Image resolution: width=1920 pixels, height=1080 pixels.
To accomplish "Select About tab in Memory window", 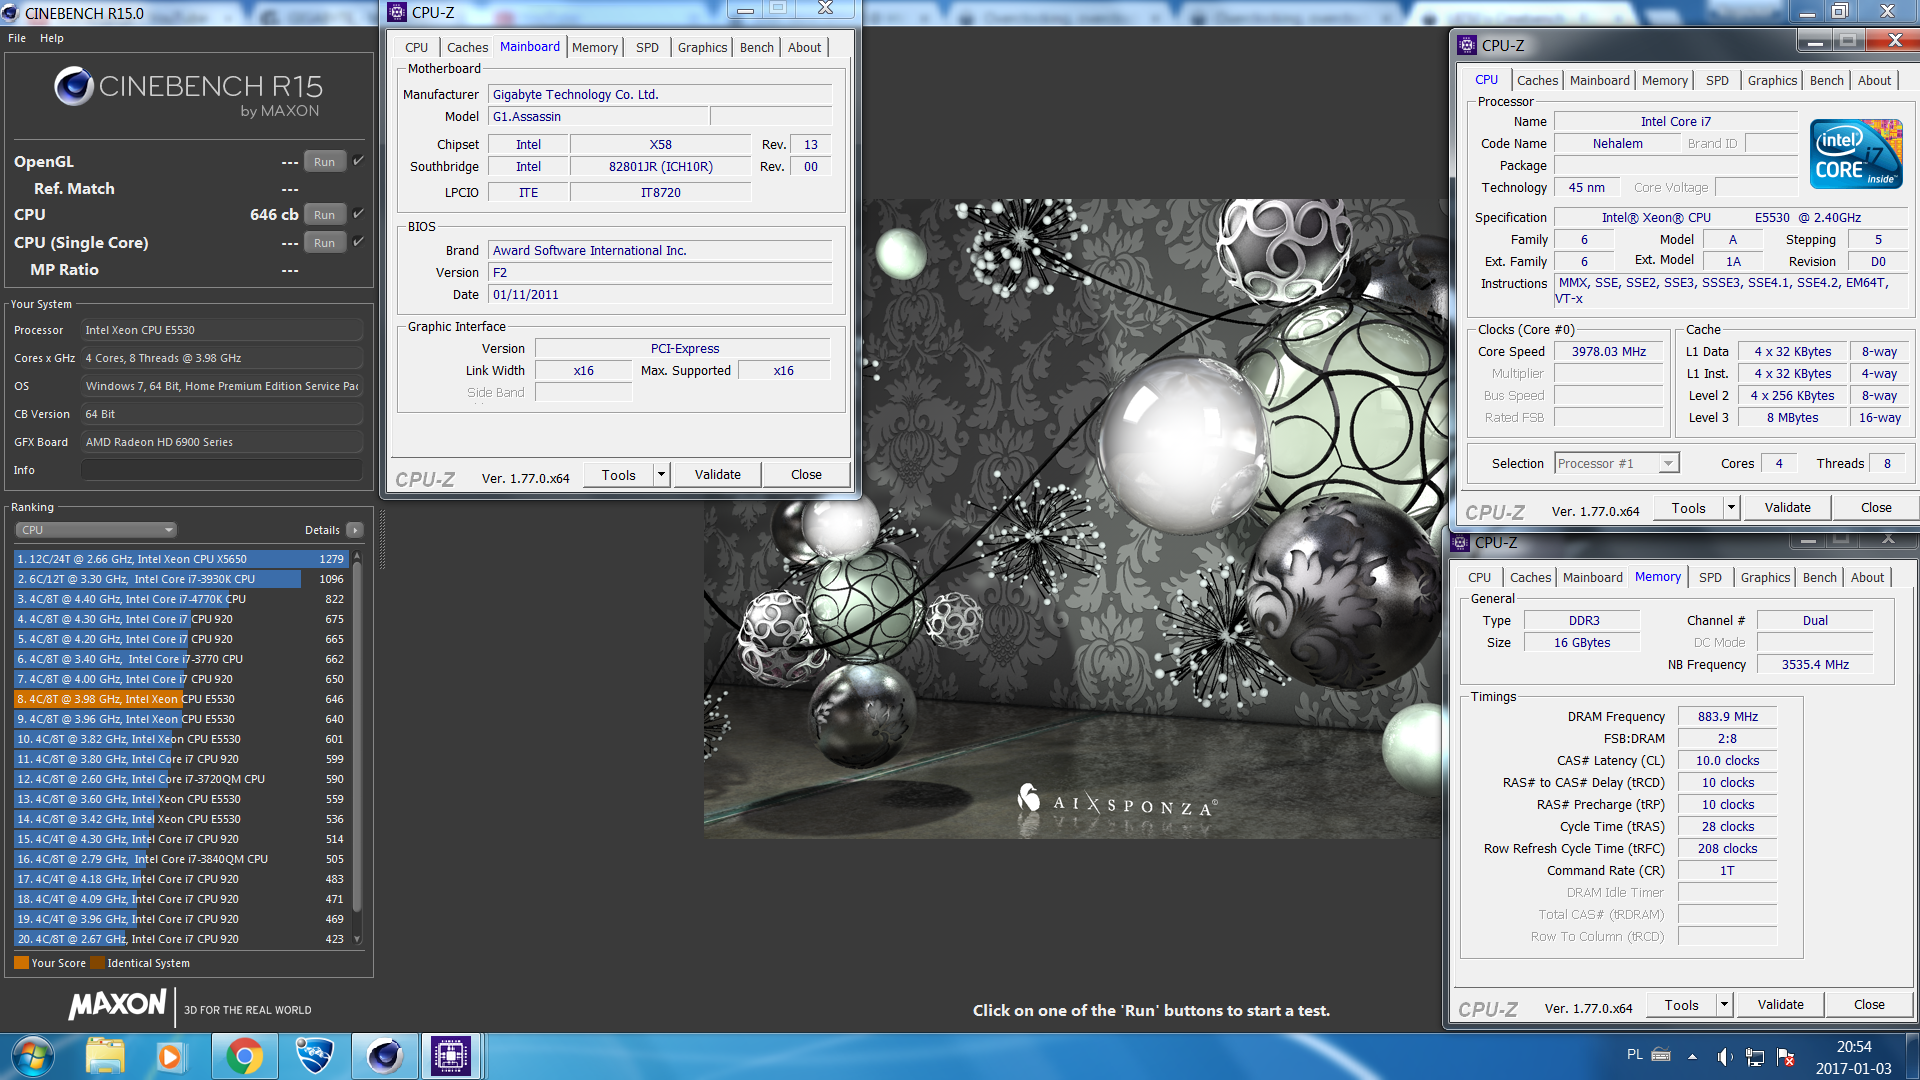I will point(1867,577).
